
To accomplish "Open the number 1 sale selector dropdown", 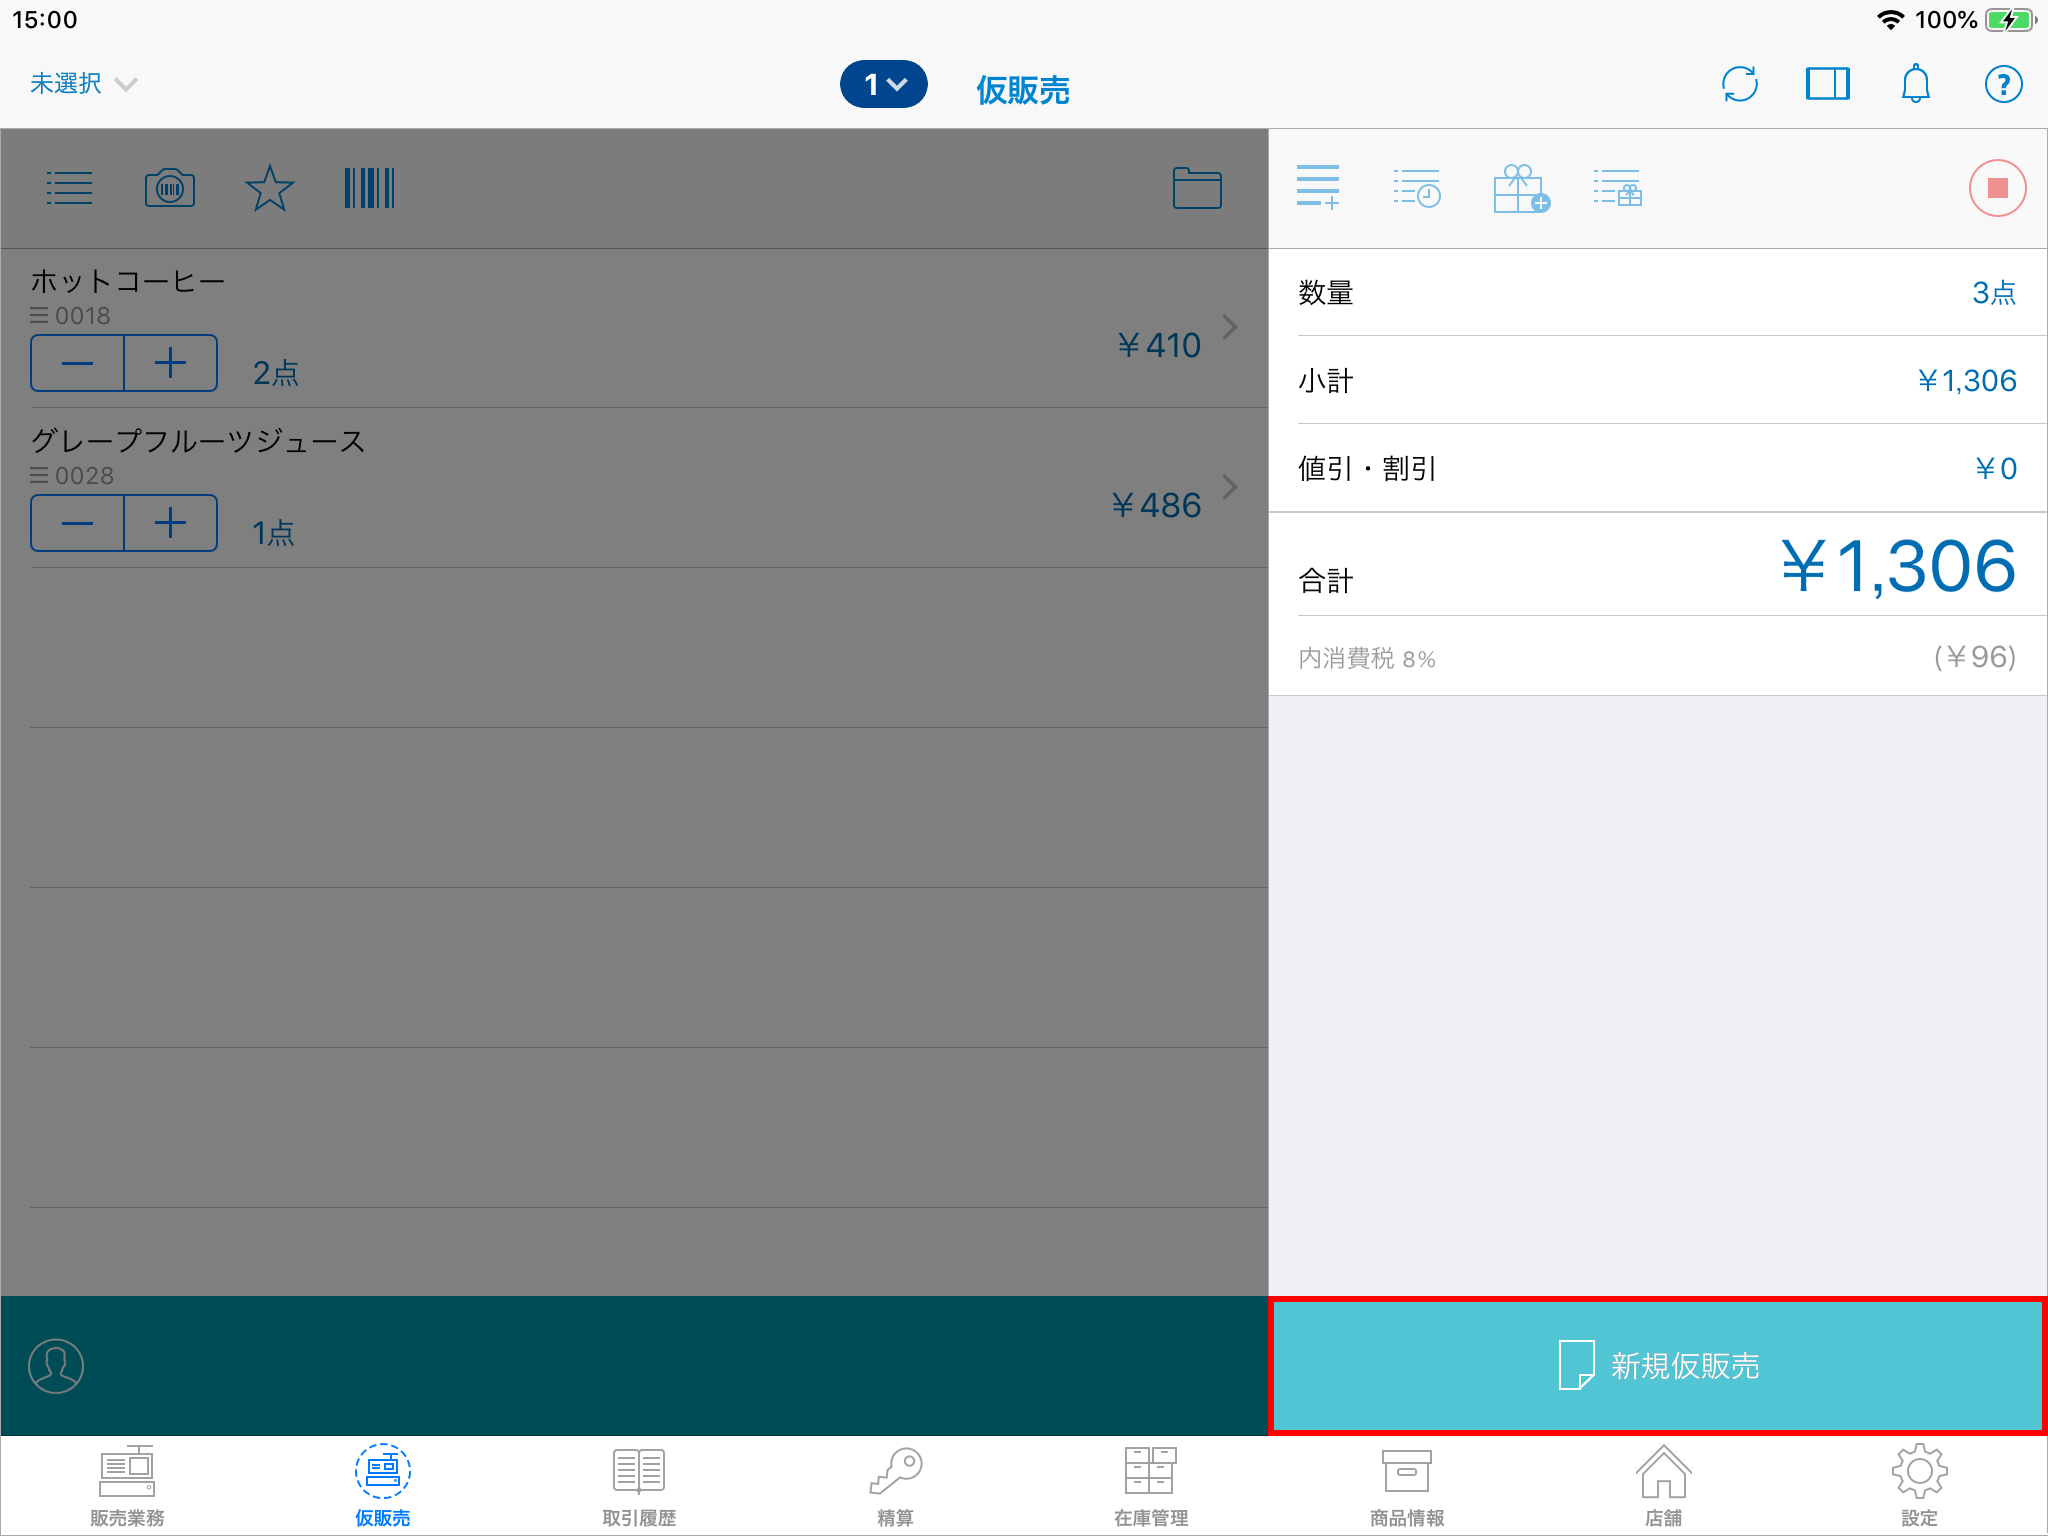I will 883,84.
